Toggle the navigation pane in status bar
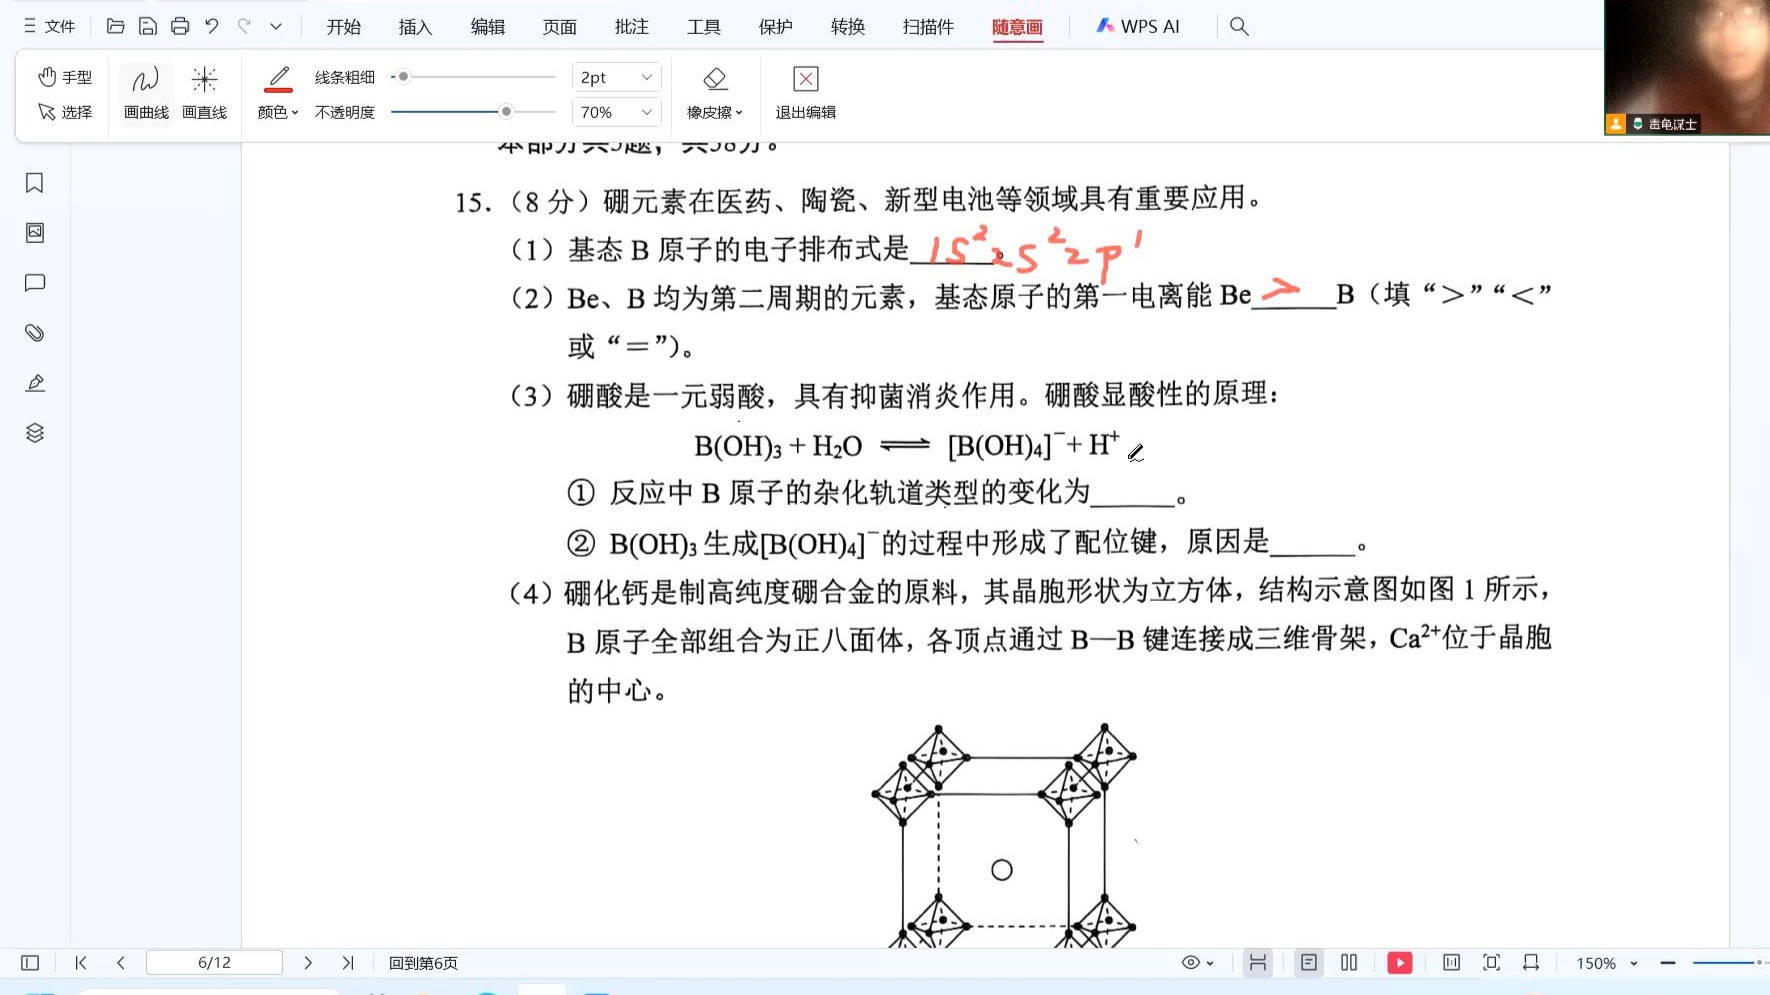This screenshot has height=995, width=1770. pyautogui.click(x=30, y=963)
